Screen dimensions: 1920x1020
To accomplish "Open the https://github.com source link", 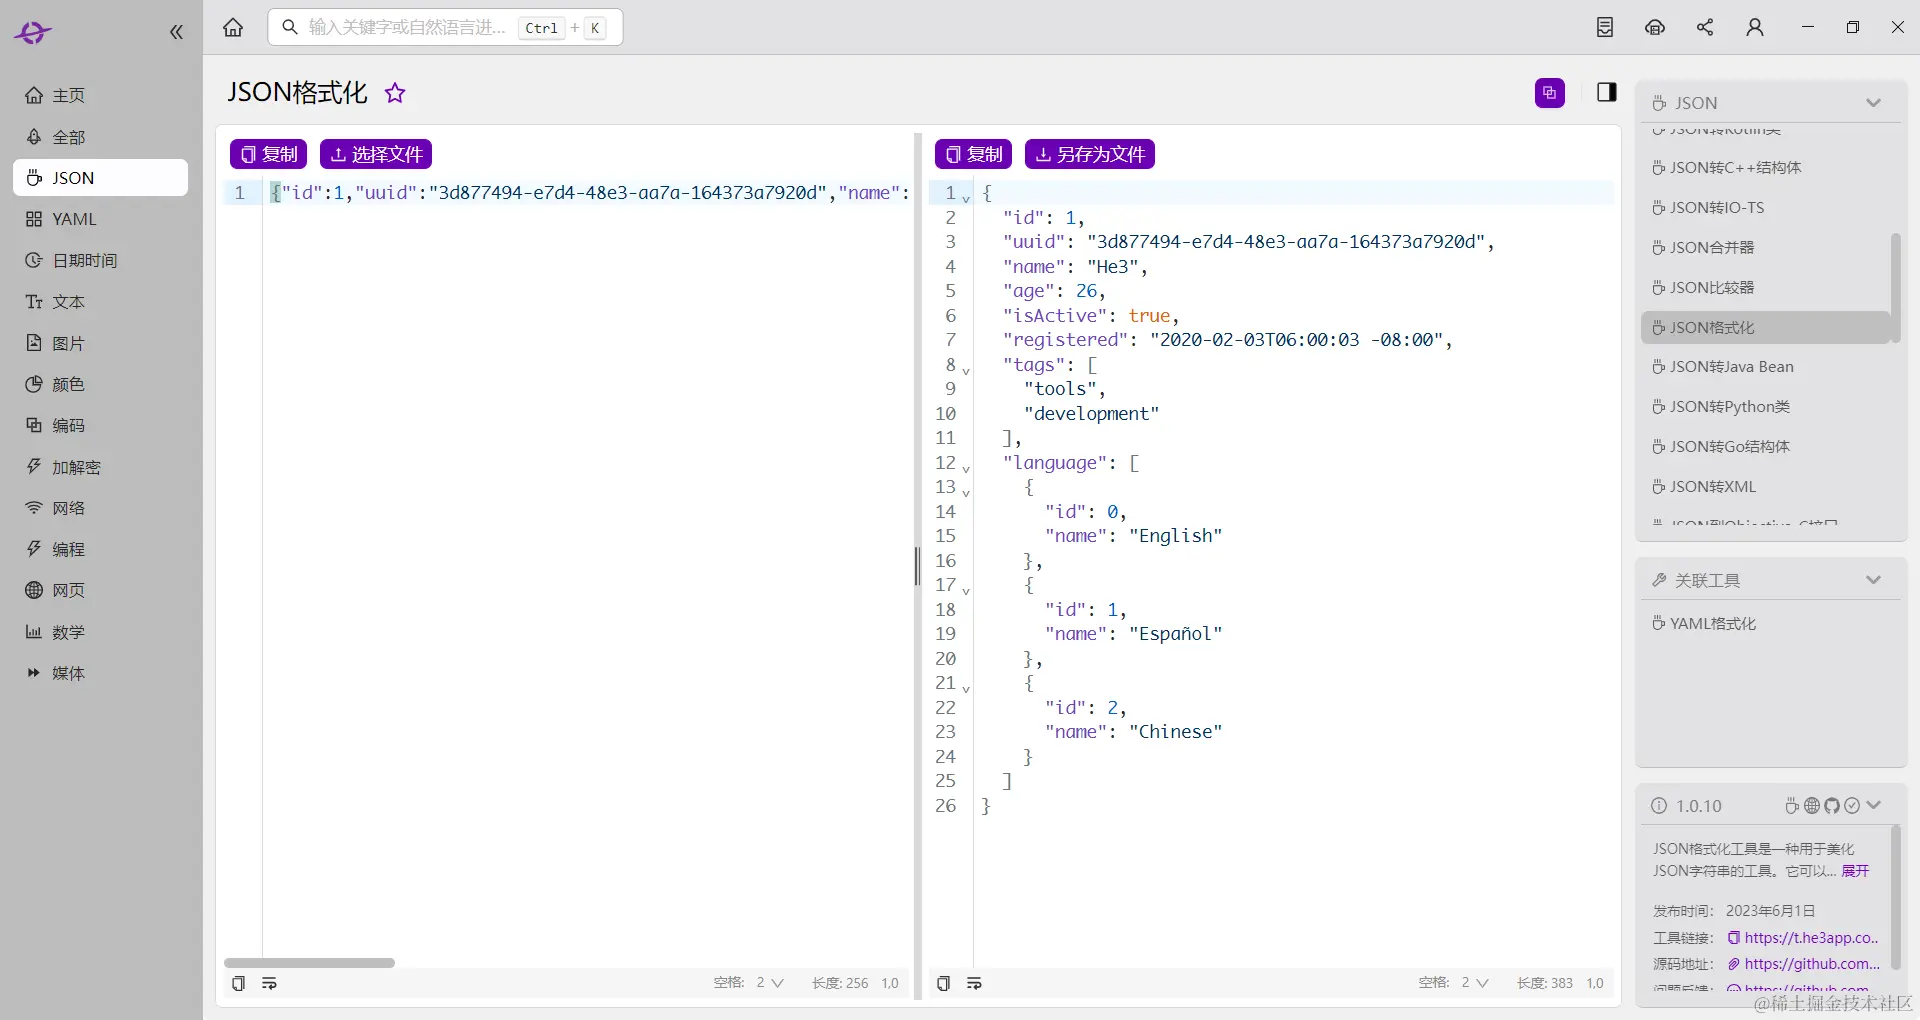I will tap(1812, 964).
